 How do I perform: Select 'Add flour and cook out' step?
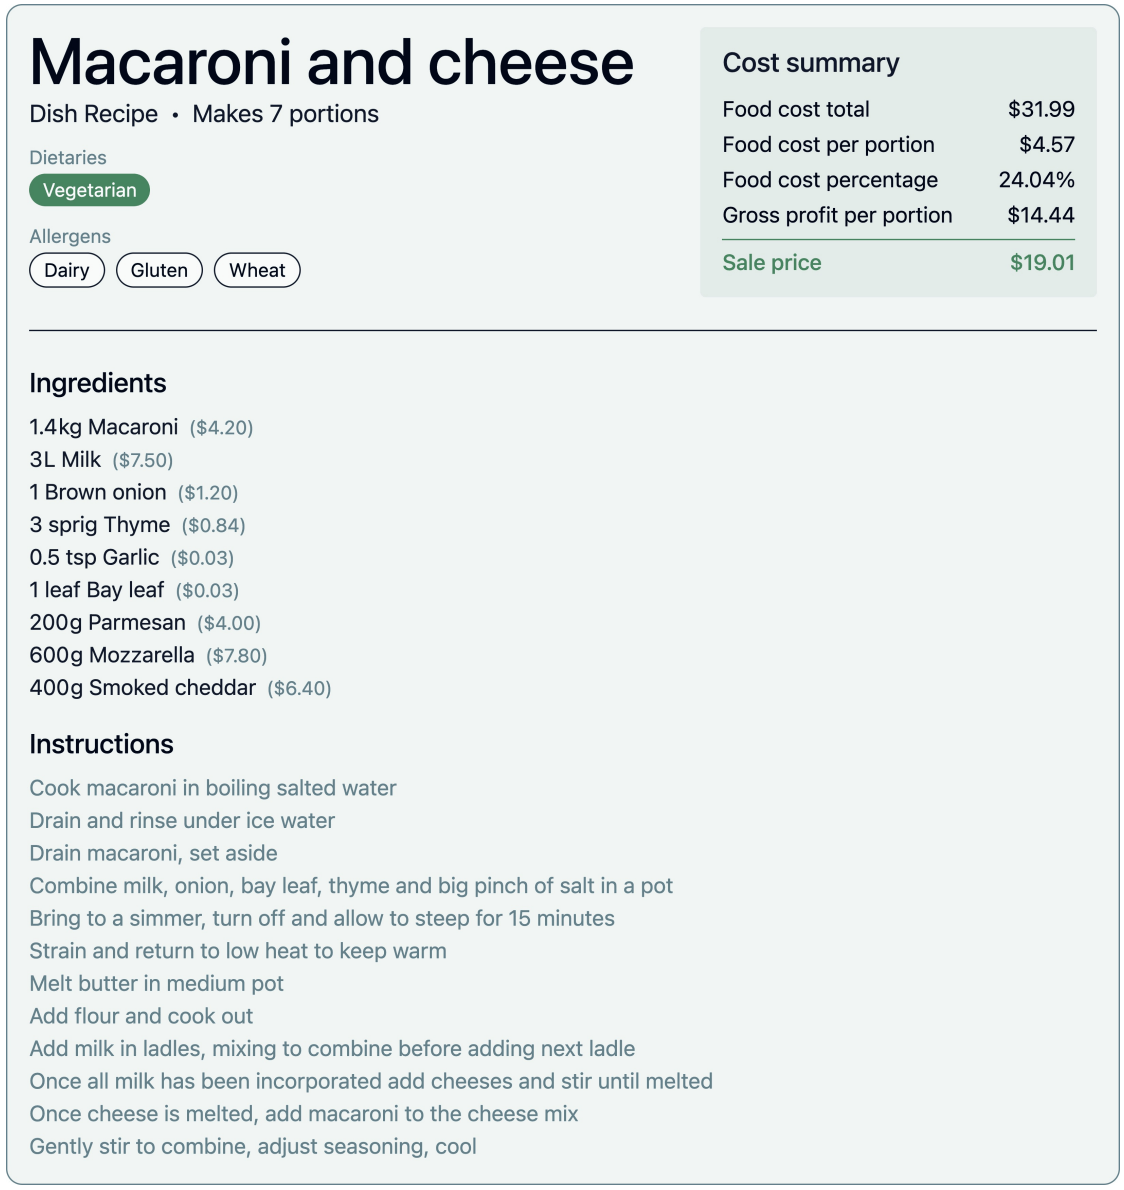tap(141, 1016)
